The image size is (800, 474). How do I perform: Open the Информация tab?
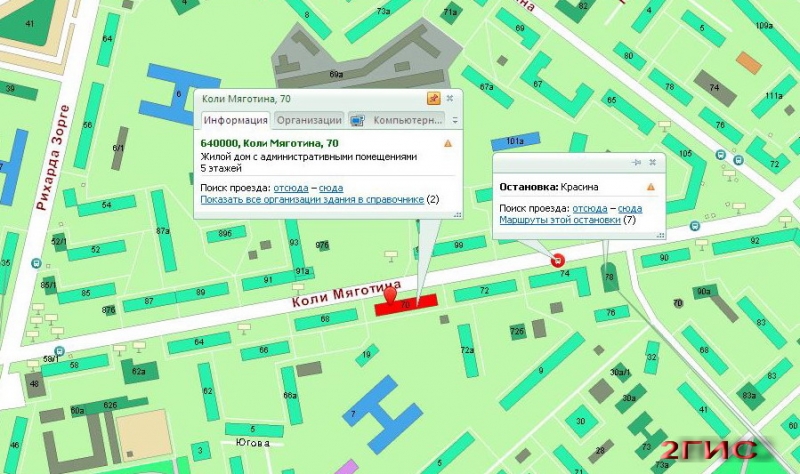coord(235,120)
